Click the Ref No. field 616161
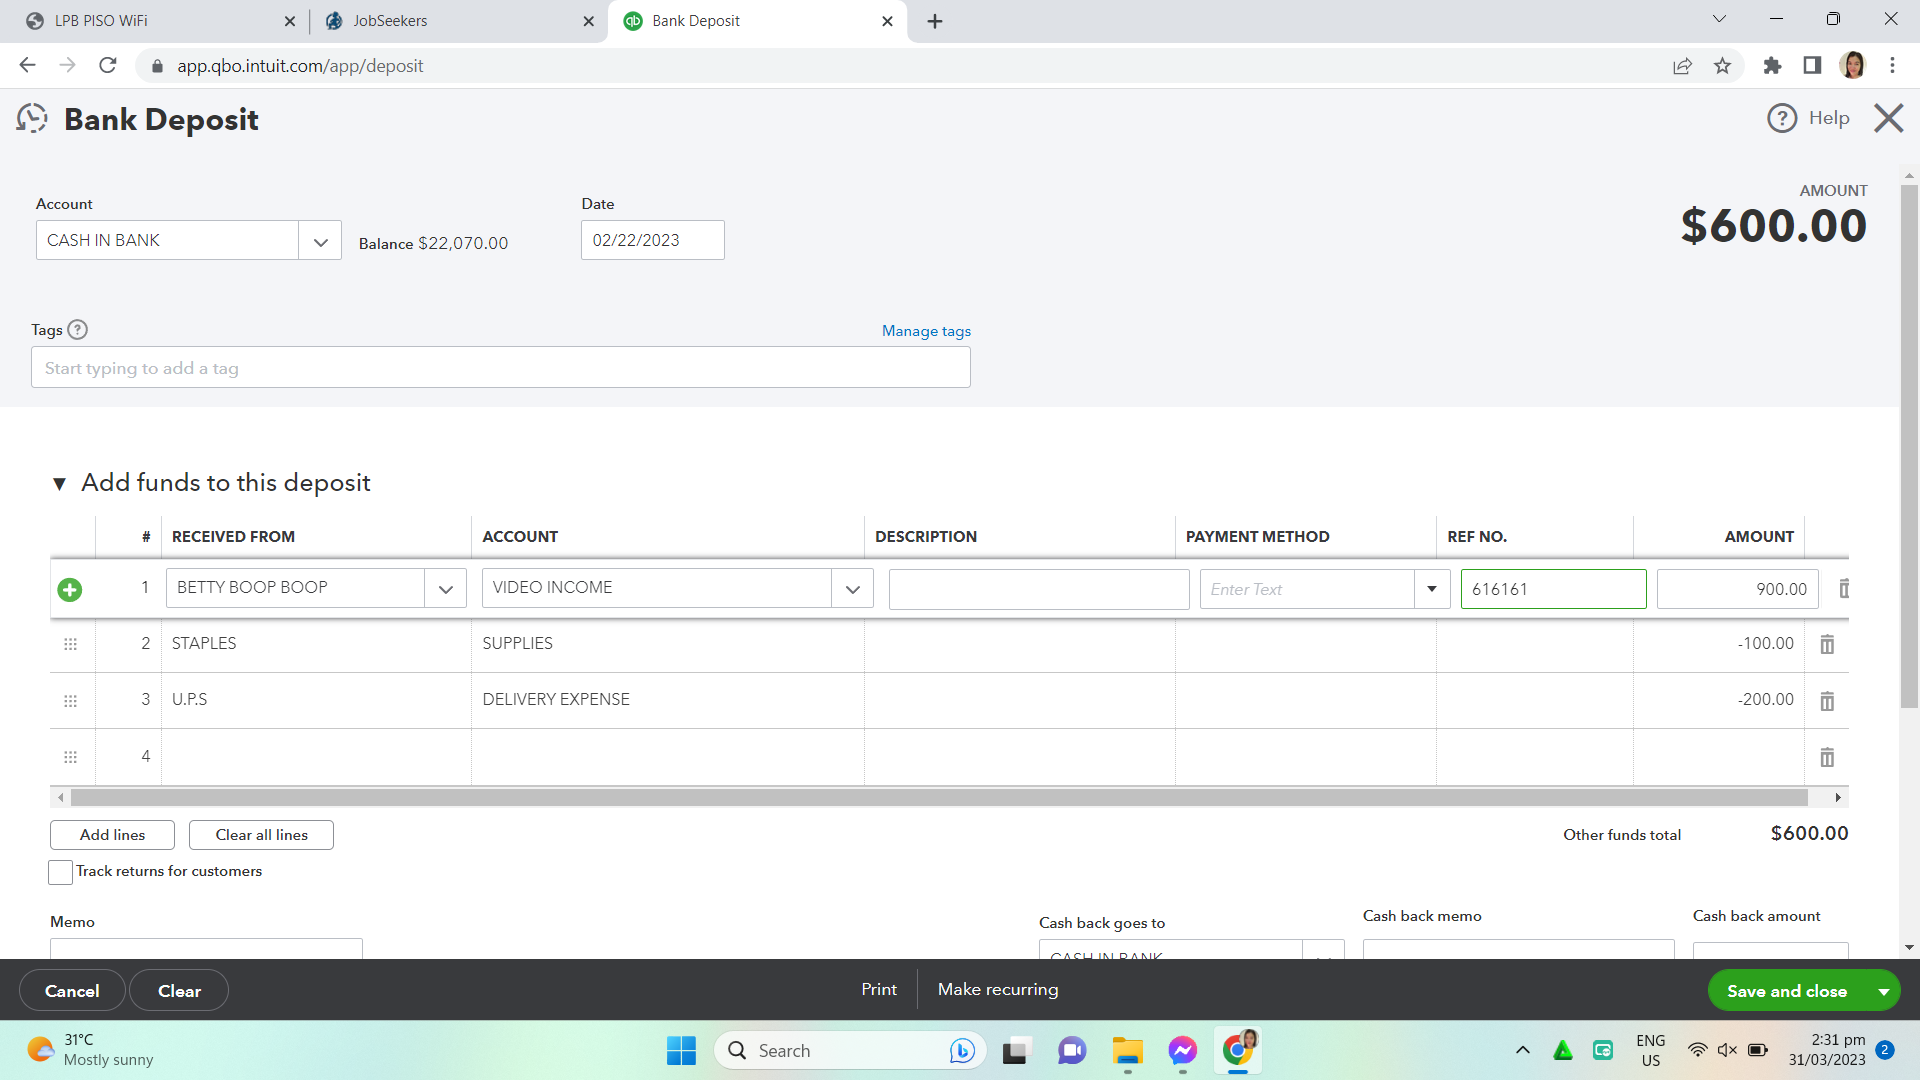 tap(1553, 589)
